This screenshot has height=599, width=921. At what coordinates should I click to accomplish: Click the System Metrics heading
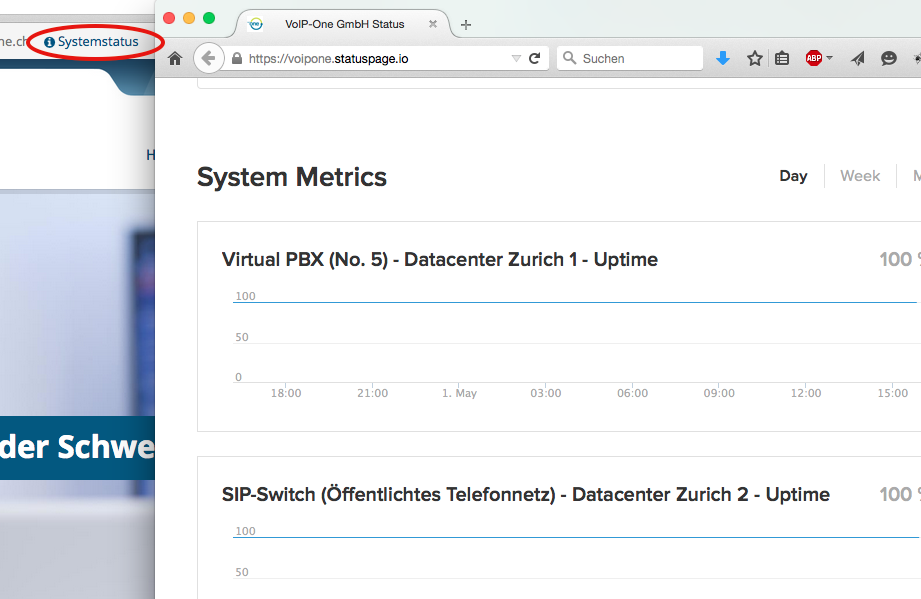pyautogui.click(x=292, y=177)
